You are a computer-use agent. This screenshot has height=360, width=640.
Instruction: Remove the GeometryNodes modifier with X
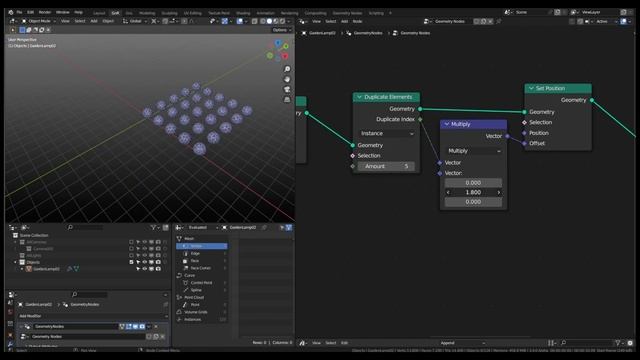[156, 327]
